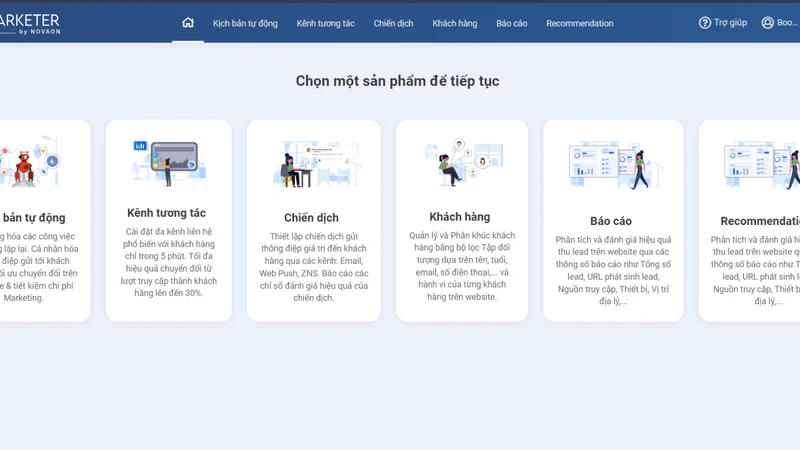
Task: Click description starting 'Cài đặt đa kênh'
Action: (x=169, y=262)
